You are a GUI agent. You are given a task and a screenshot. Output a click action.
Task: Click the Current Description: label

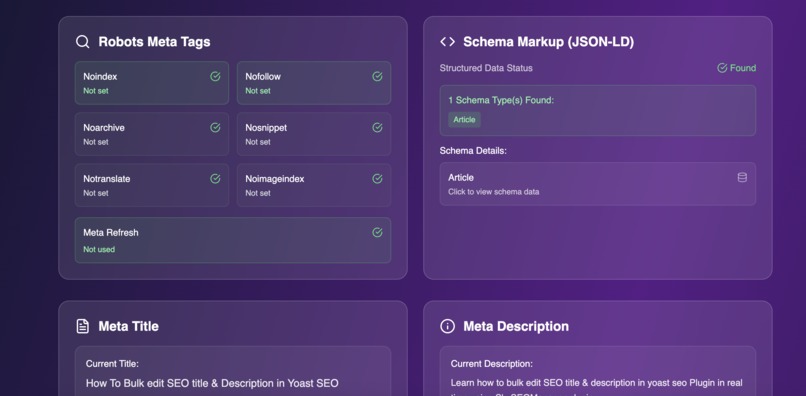[x=491, y=364]
